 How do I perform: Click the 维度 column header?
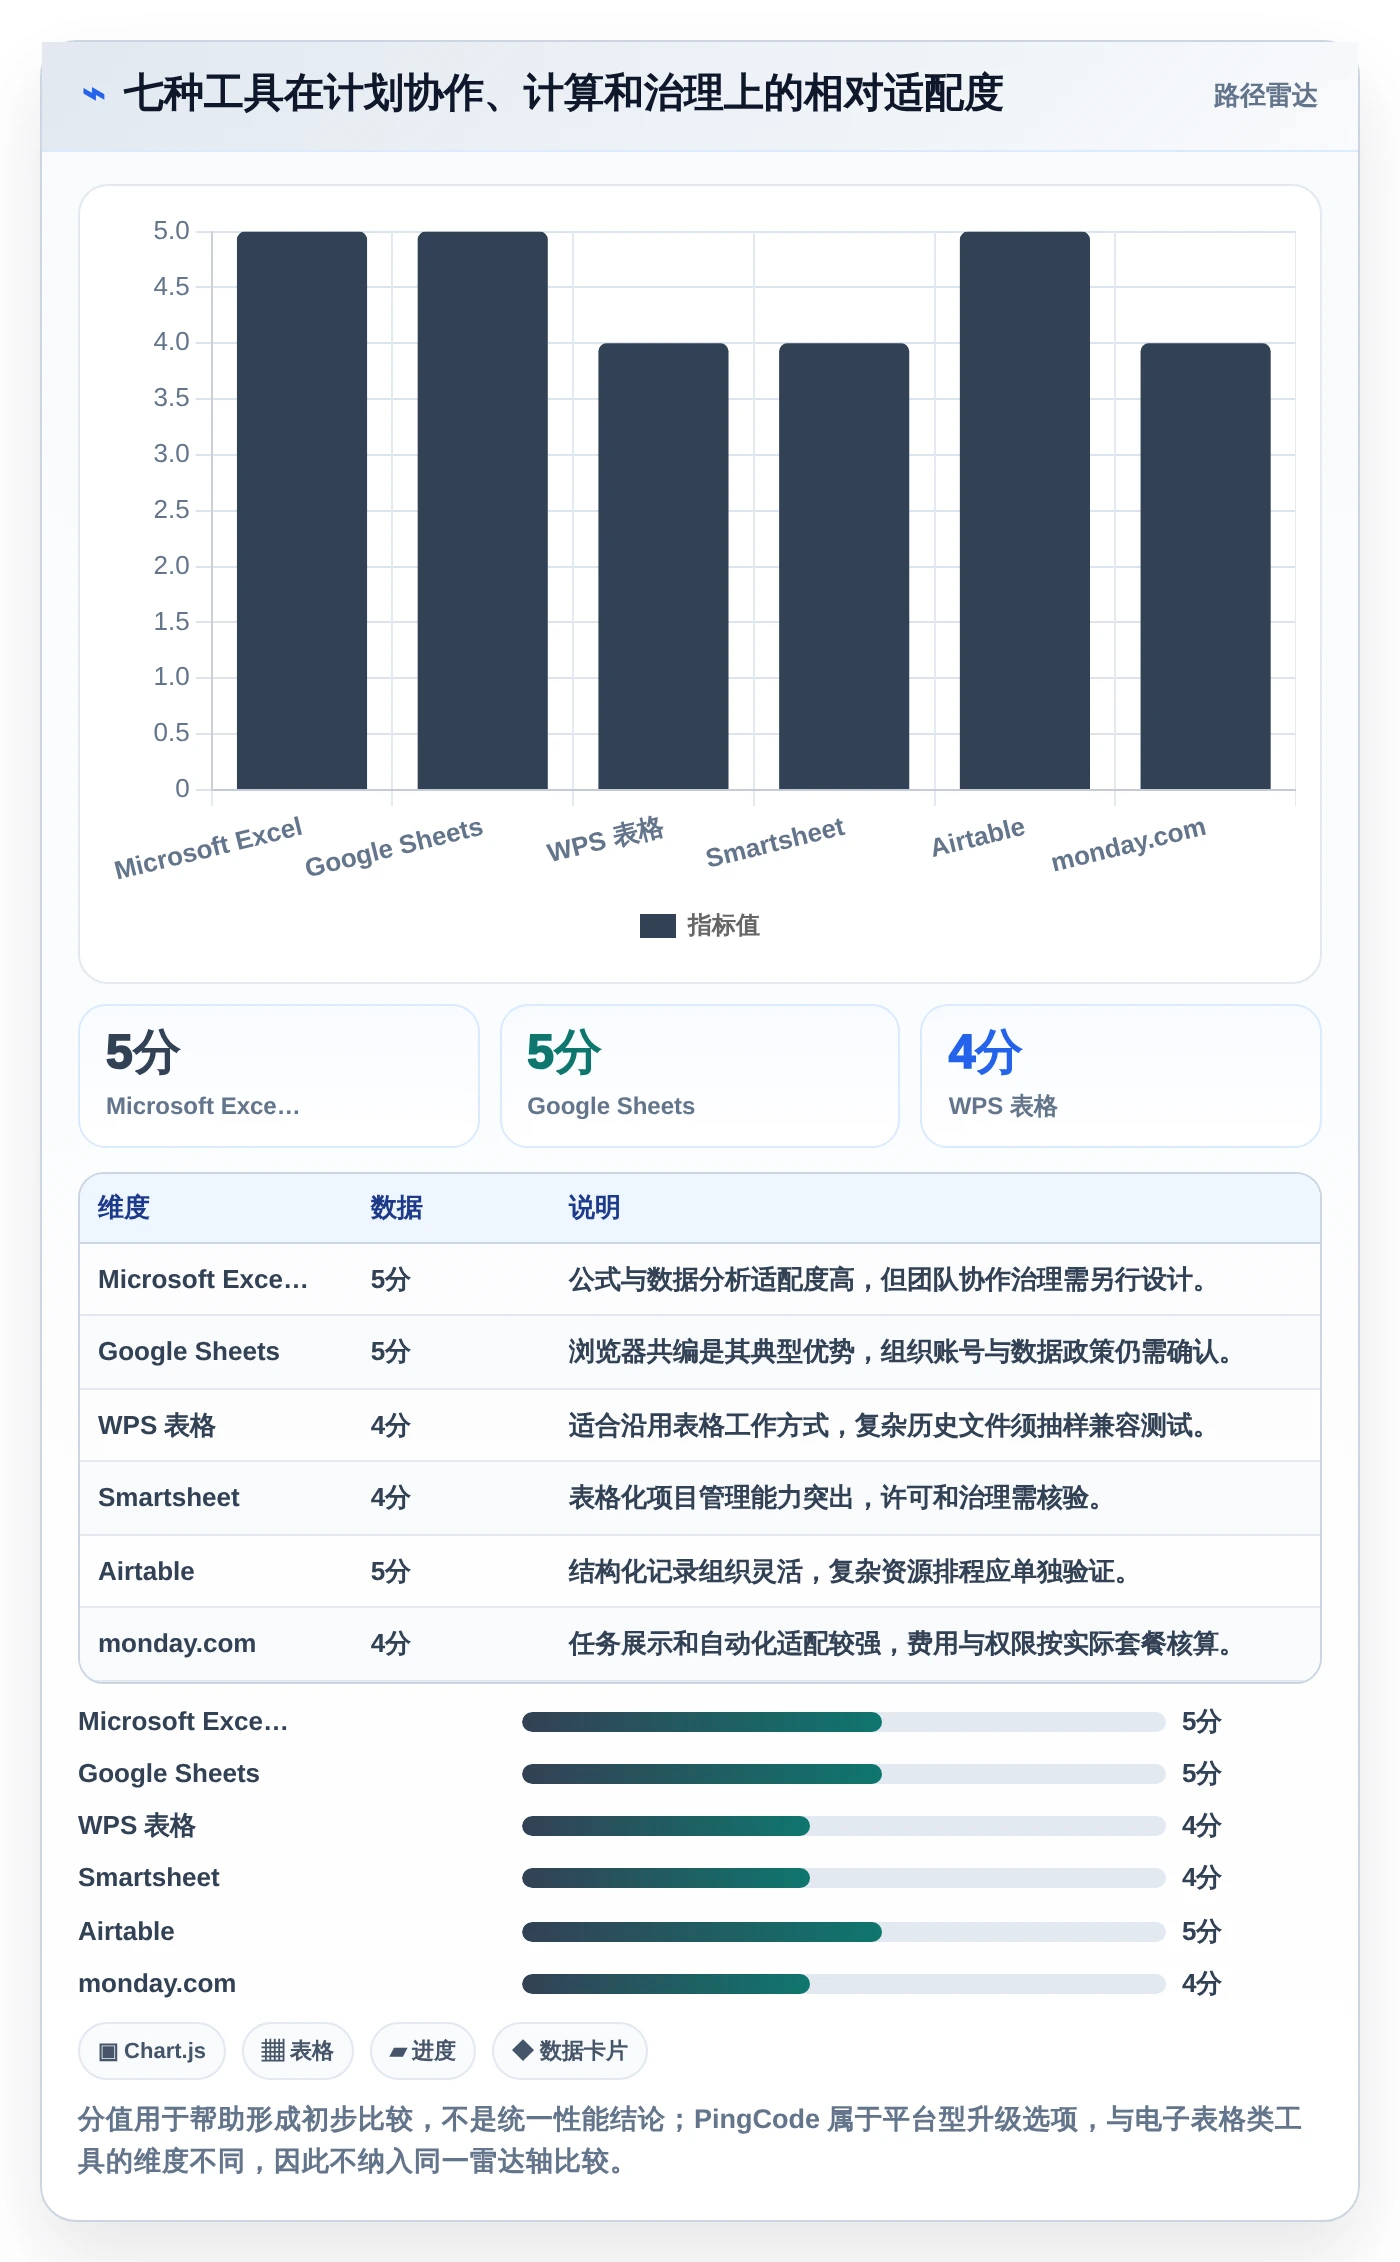tap(124, 1208)
